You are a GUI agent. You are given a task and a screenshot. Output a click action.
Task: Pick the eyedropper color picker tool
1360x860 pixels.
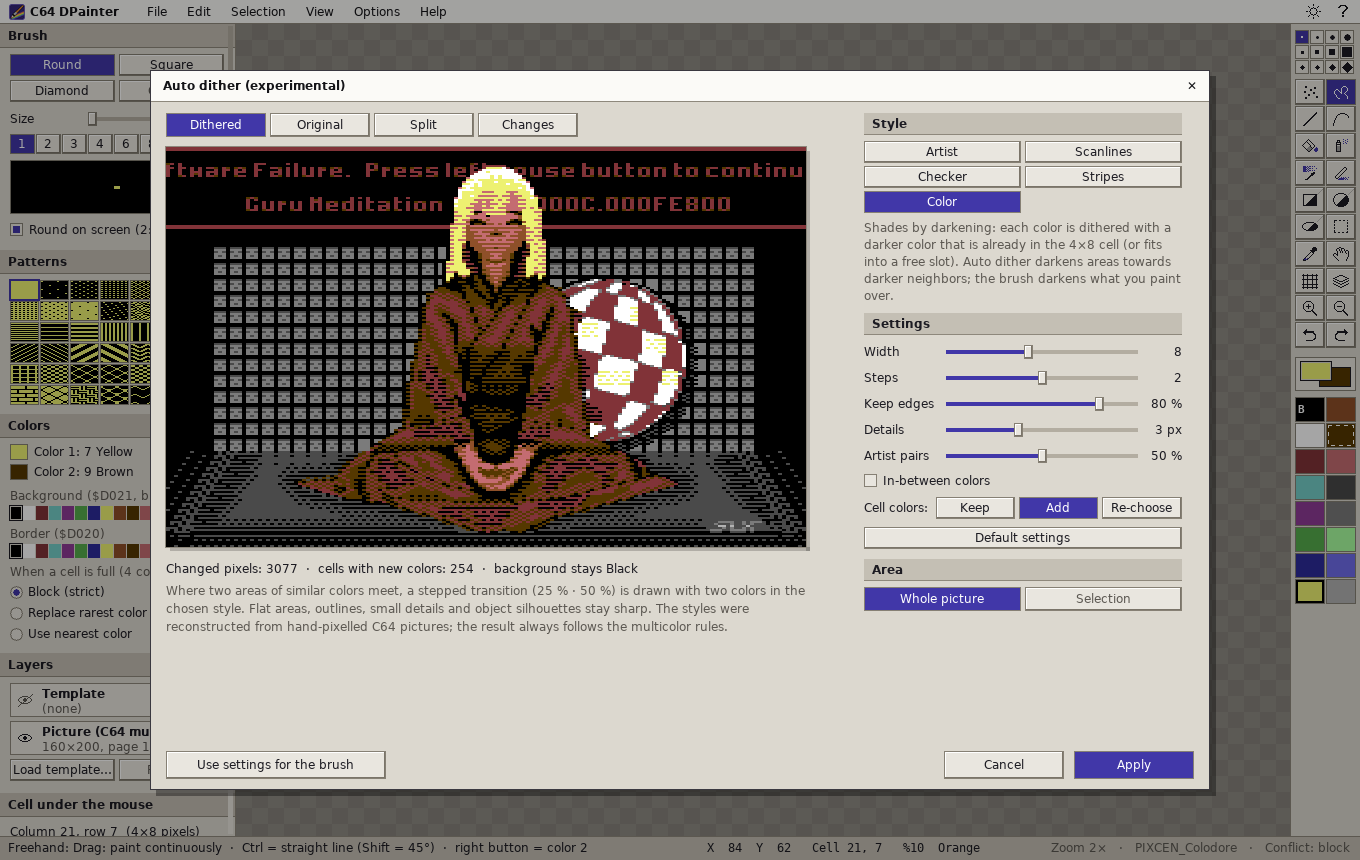[x=1310, y=254]
